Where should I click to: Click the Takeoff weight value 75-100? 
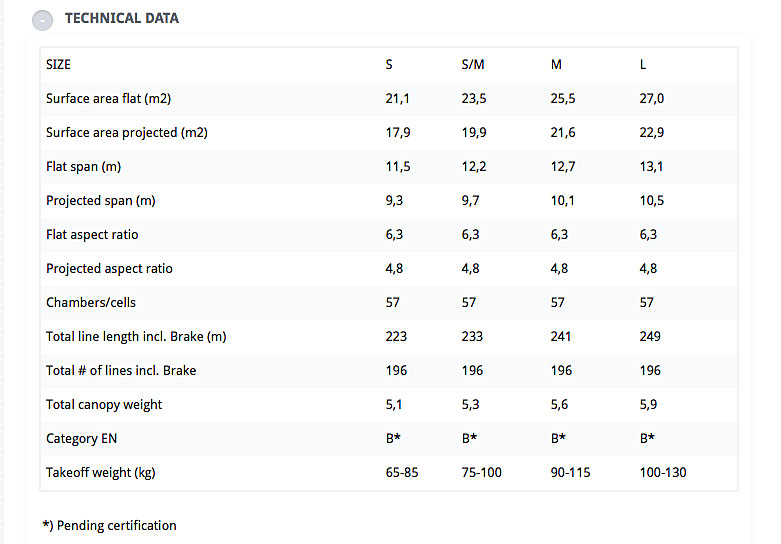pos(482,472)
